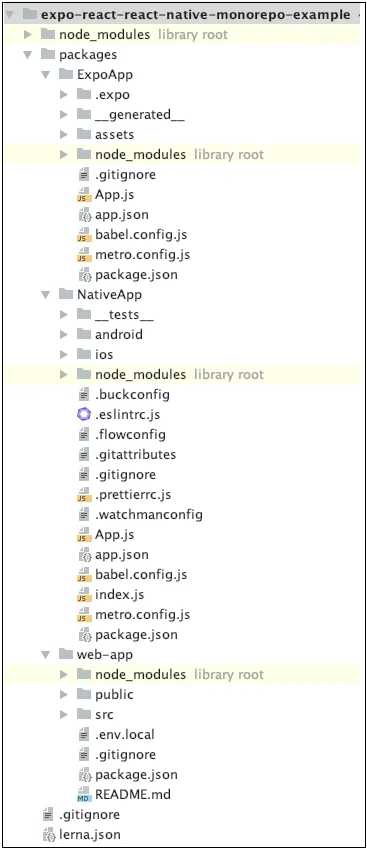
Task: Select node_modules library root under web-app
Action: [179, 675]
